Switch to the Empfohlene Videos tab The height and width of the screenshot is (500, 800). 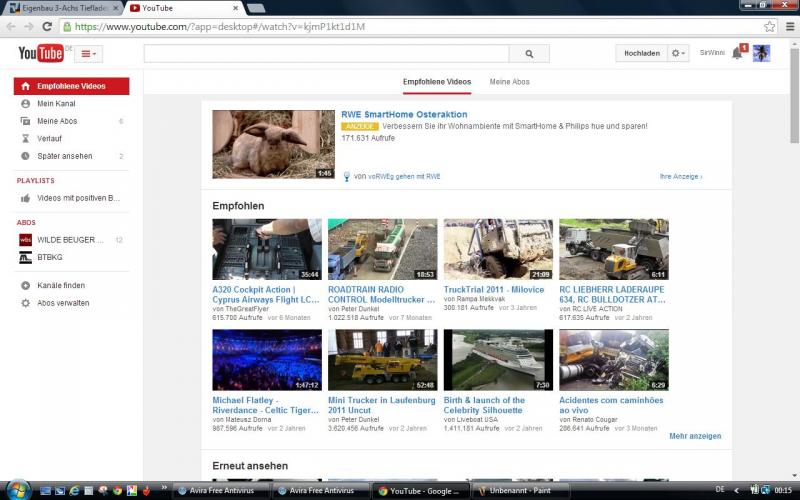click(x=437, y=82)
